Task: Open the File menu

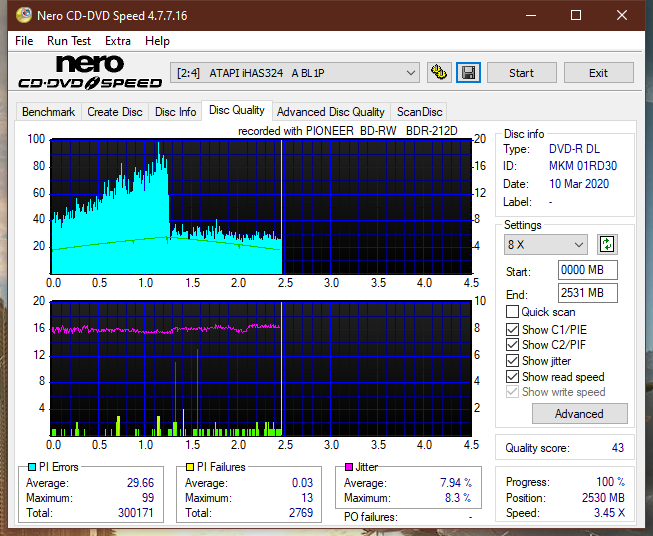Action: 24,41
